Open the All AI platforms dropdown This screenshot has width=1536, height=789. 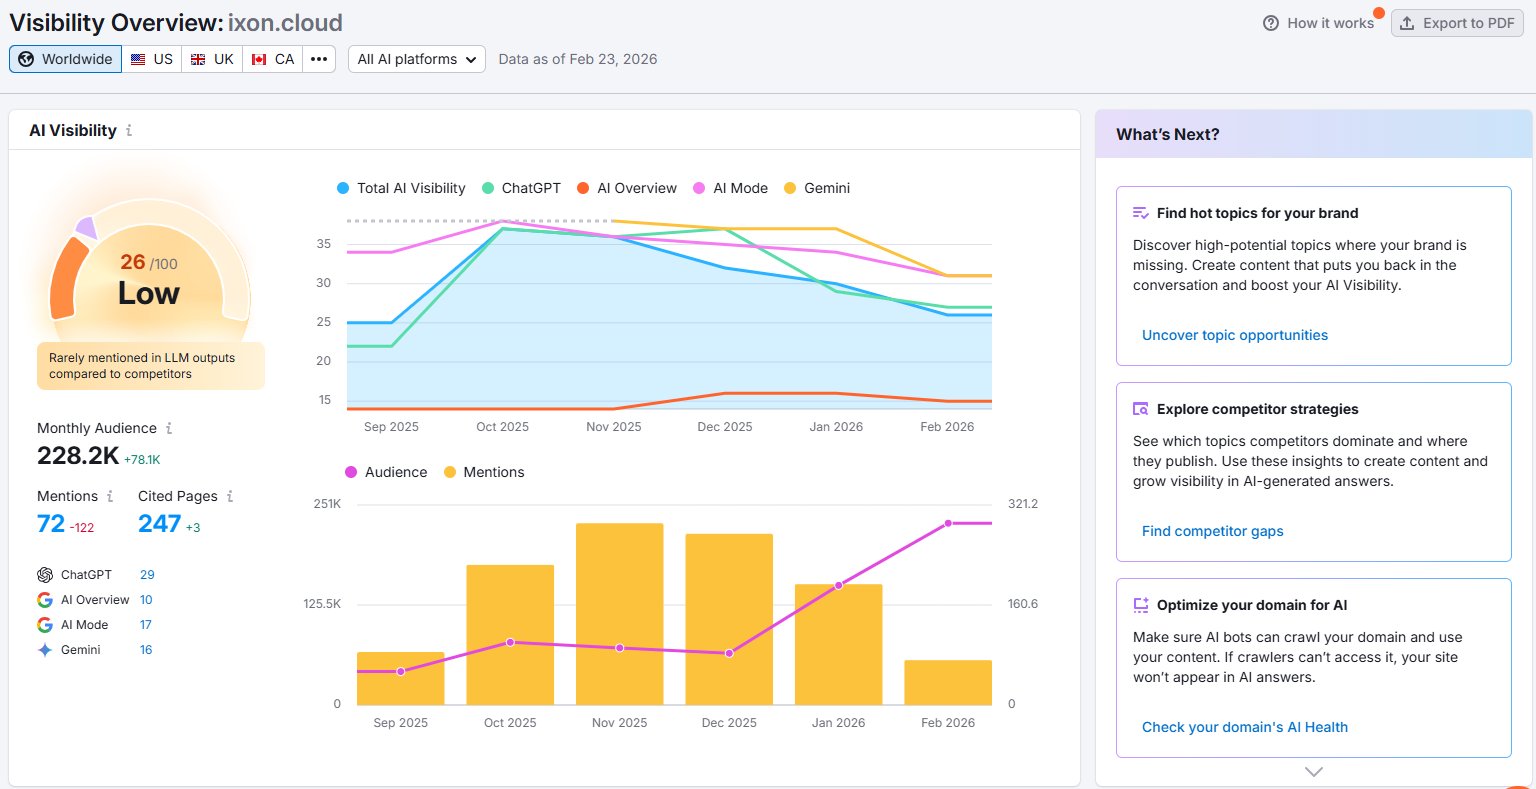pyautogui.click(x=417, y=59)
